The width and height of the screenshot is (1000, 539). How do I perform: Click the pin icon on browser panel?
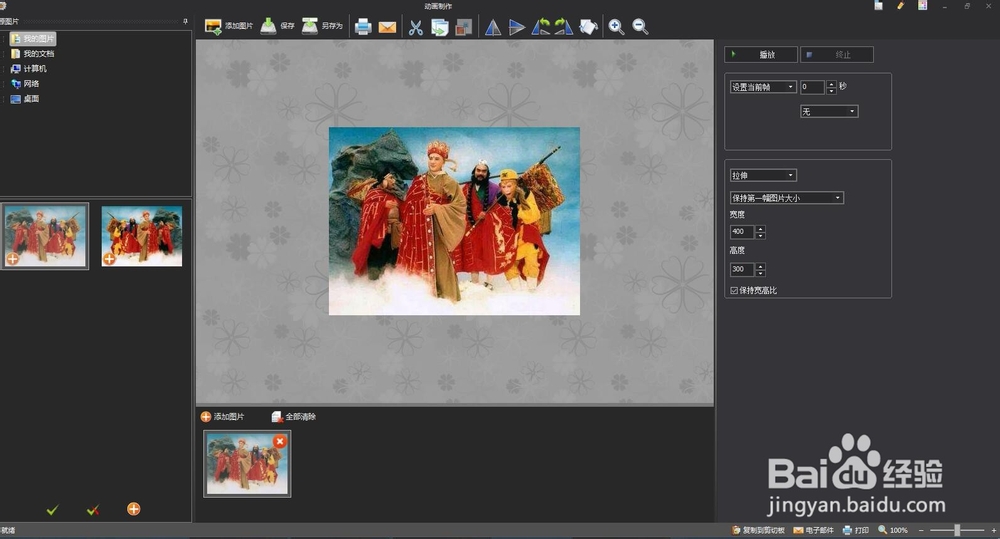186,21
